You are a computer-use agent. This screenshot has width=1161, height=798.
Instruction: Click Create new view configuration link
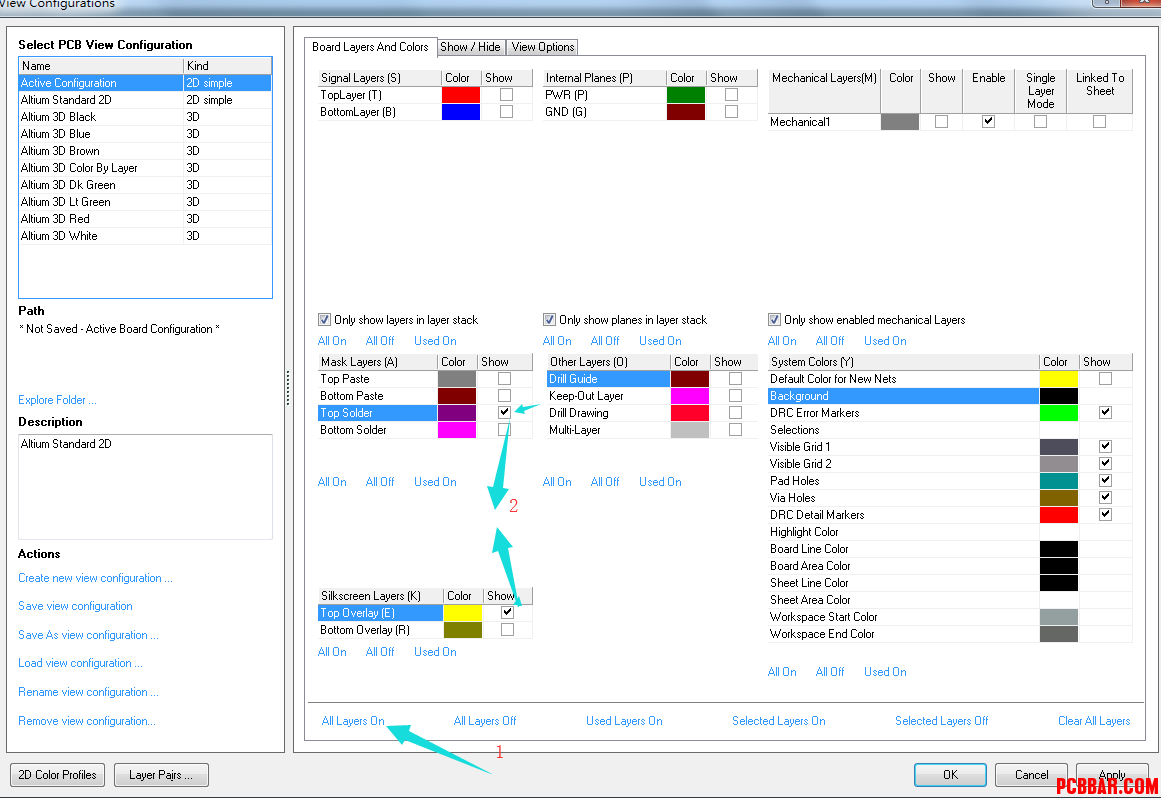[96, 578]
